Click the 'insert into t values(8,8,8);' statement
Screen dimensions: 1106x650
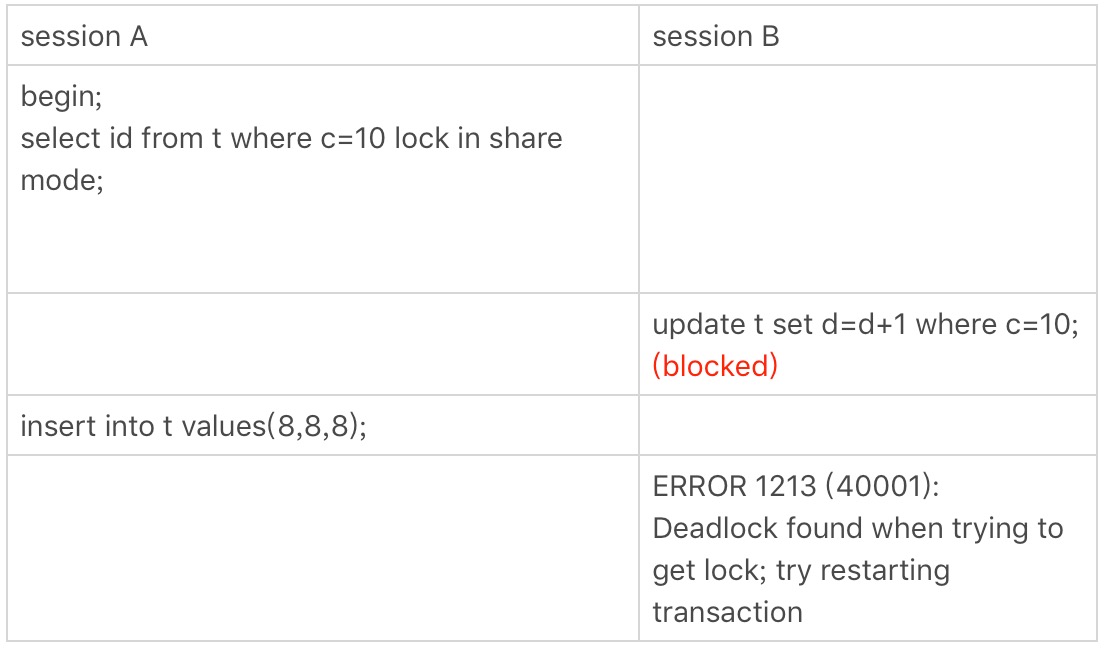pyautogui.click(x=194, y=426)
